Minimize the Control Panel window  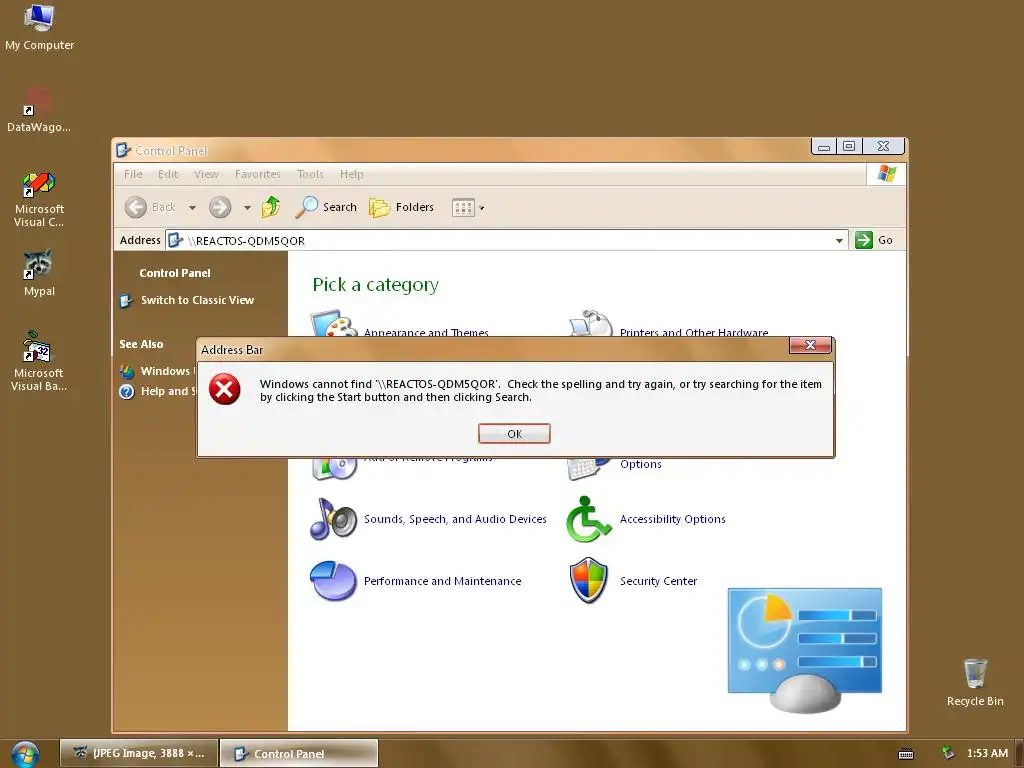[x=824, y=146]
